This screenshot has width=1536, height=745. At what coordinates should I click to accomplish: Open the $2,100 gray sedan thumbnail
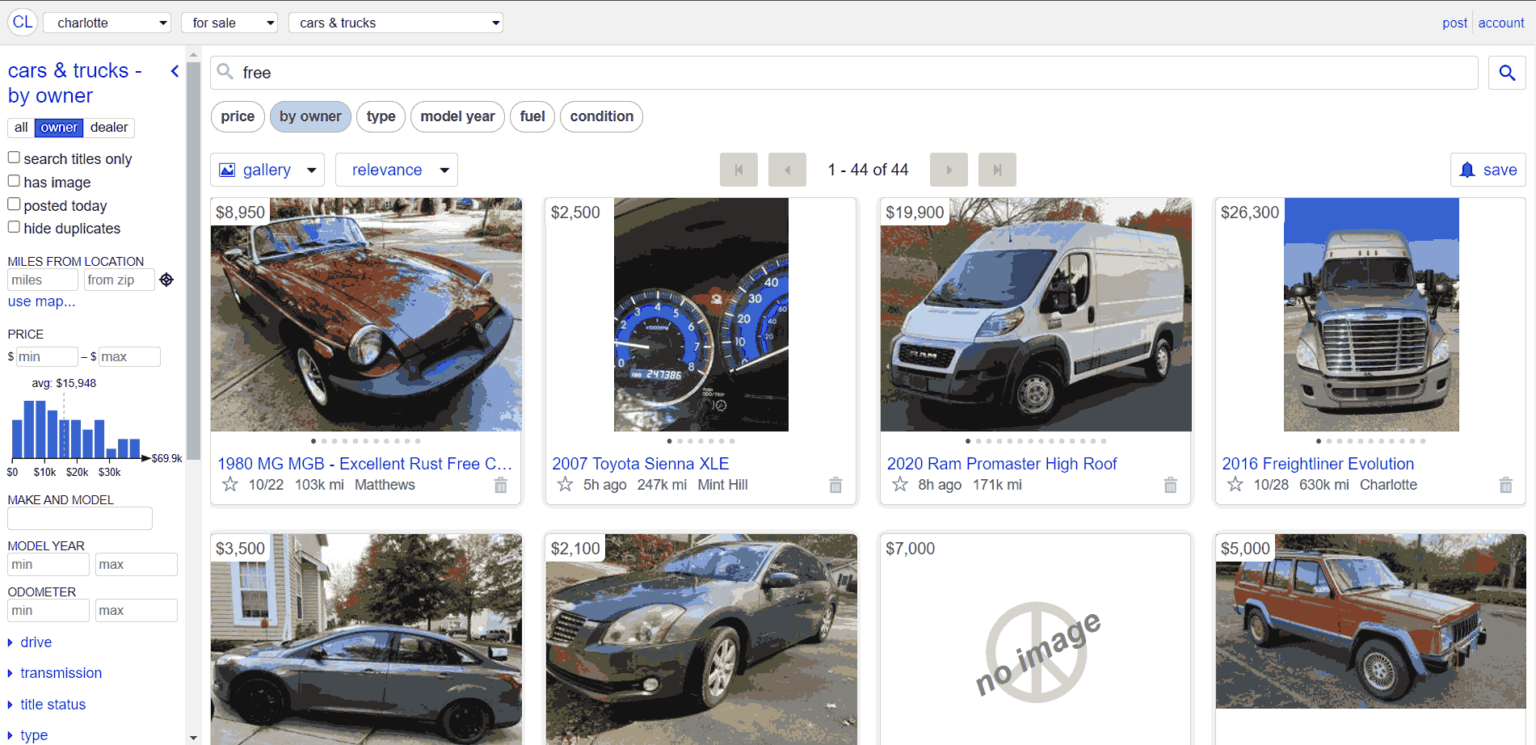pyautogui.click(x=701, y=639)
